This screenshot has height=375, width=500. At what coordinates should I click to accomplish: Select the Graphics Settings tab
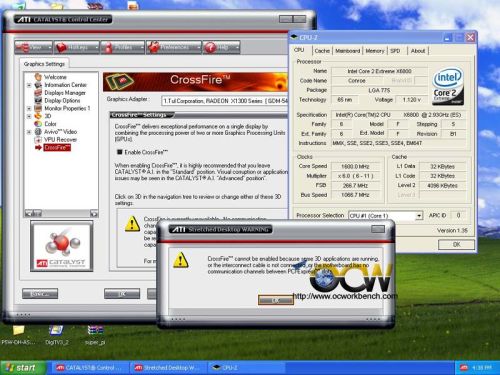coord(44,64)
